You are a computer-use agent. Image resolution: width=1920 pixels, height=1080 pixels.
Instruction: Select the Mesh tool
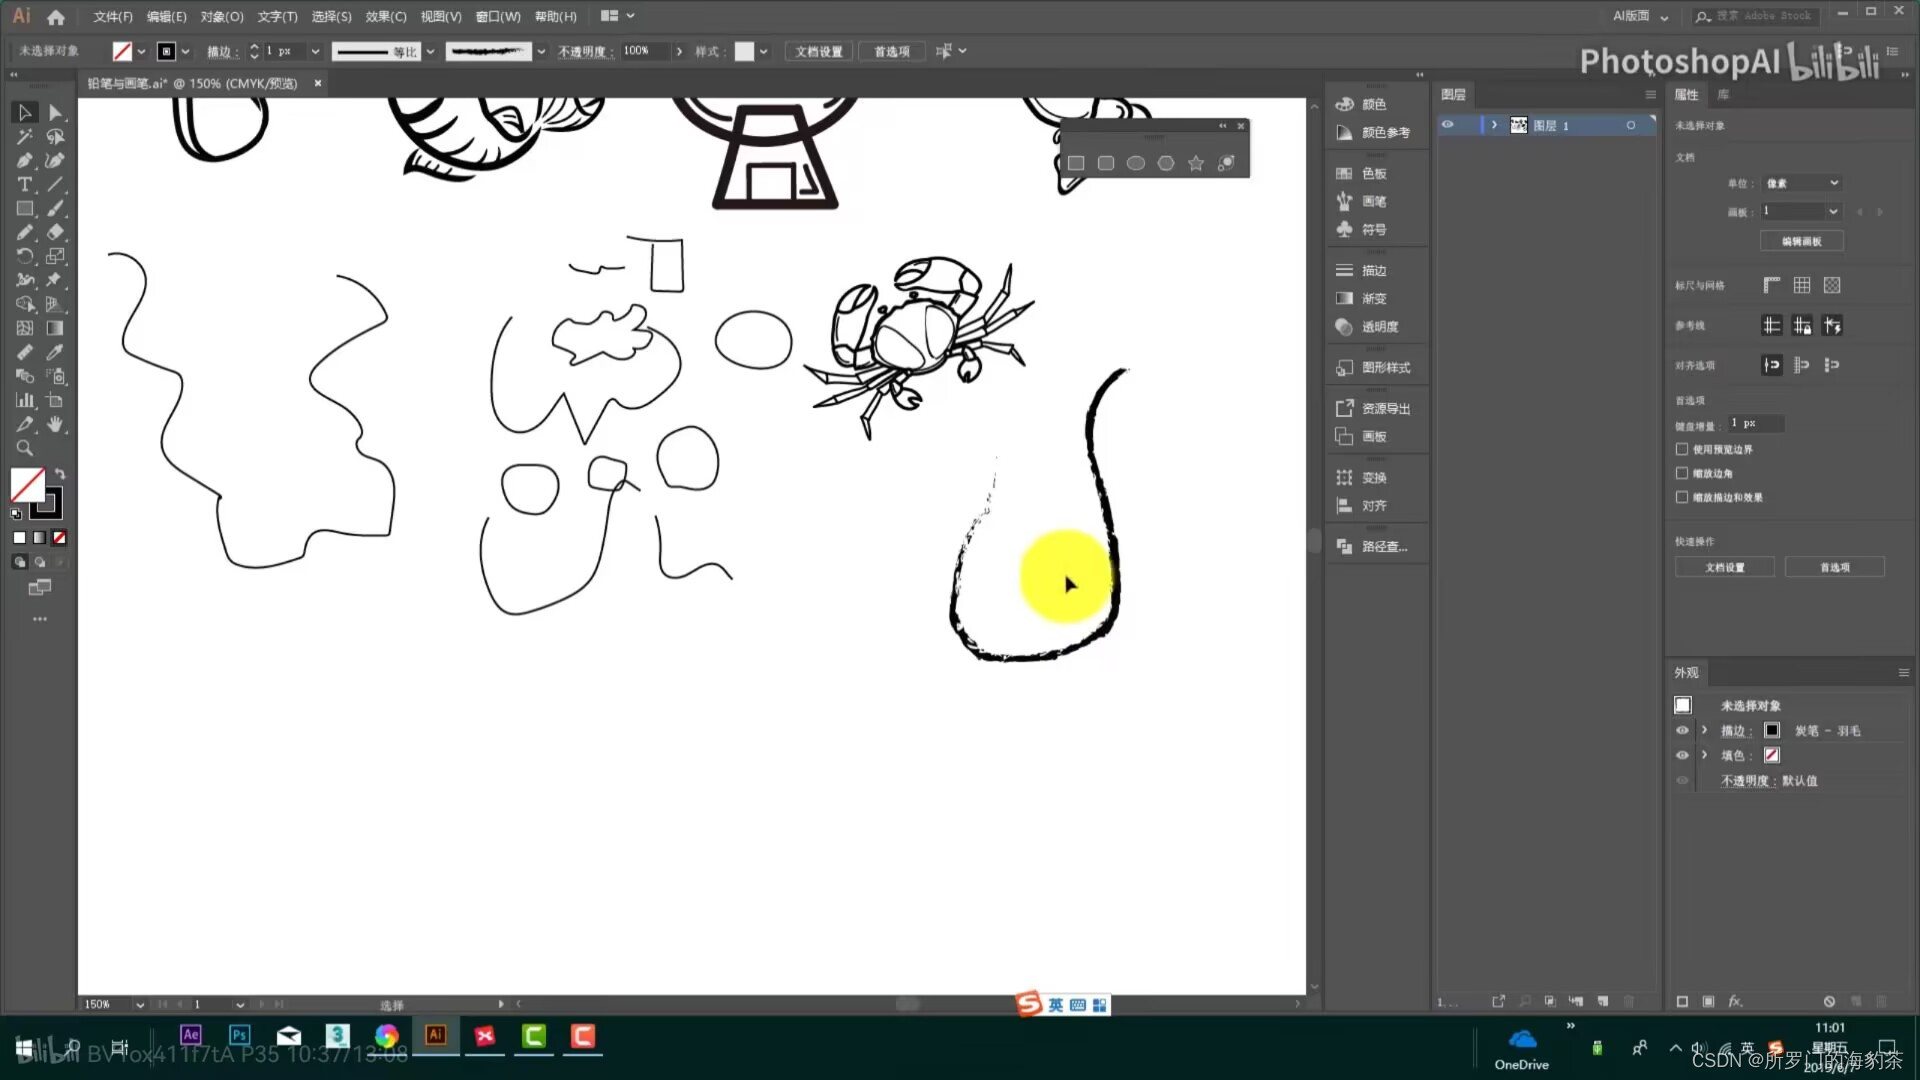[x=25, y=329]
